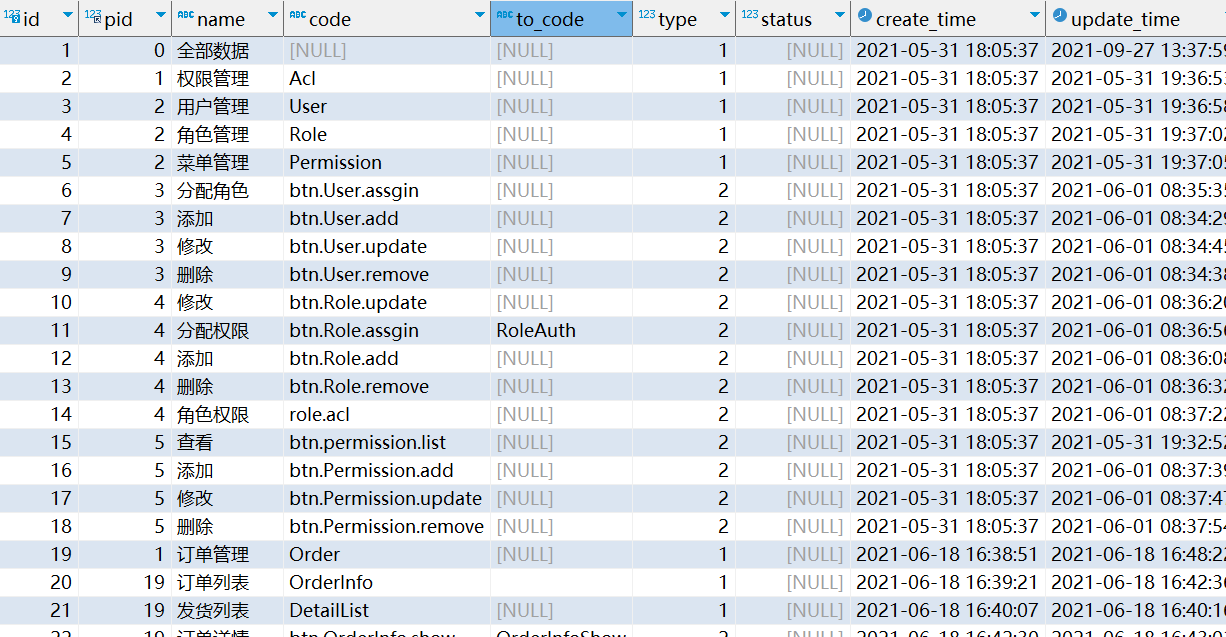Click the numeric key icon beside pid header

click(93, 17)
